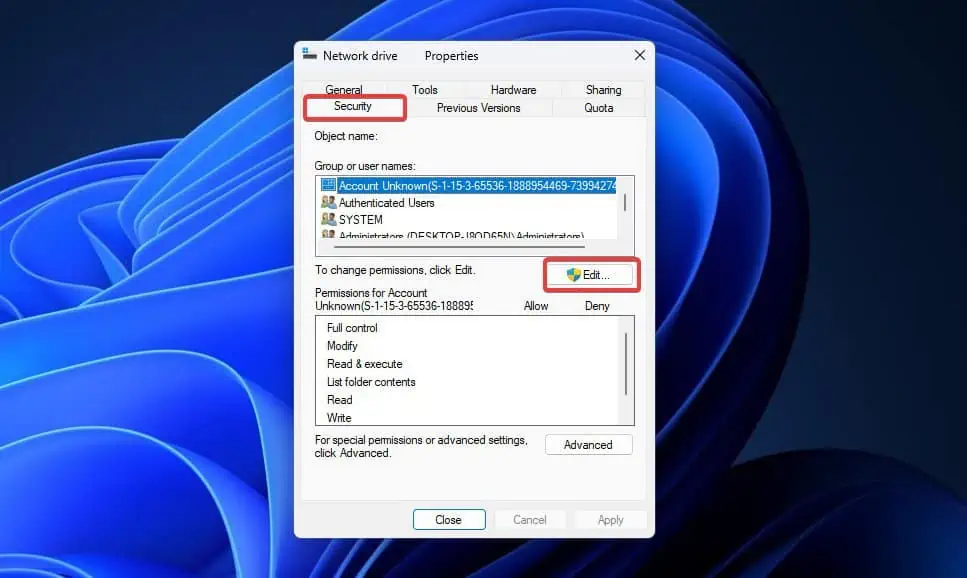
Task: Open Advanced security settings
Action: tap(588, 445)
